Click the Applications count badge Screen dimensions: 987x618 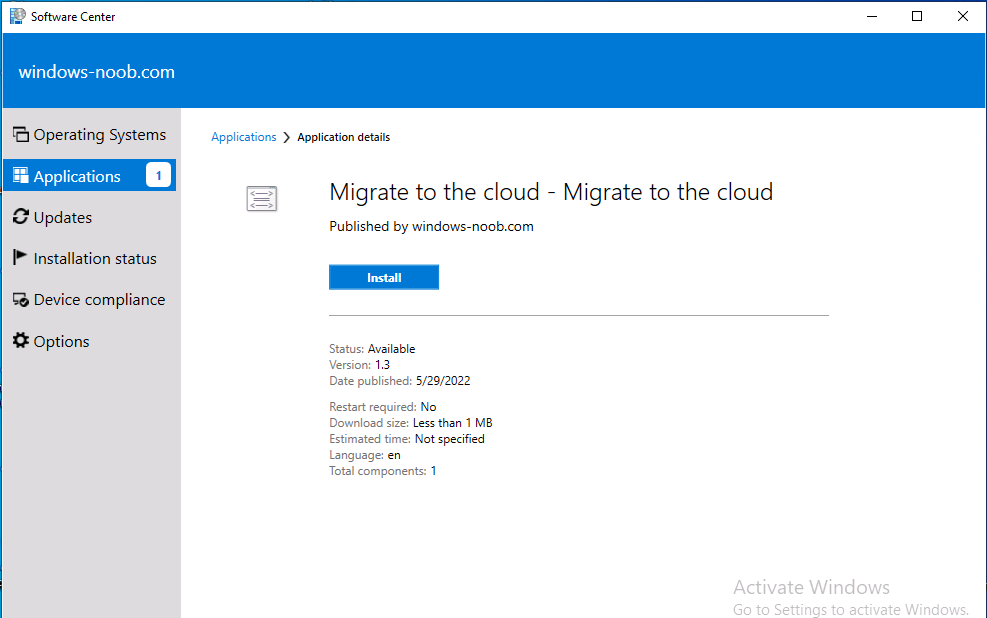point(159,175)
